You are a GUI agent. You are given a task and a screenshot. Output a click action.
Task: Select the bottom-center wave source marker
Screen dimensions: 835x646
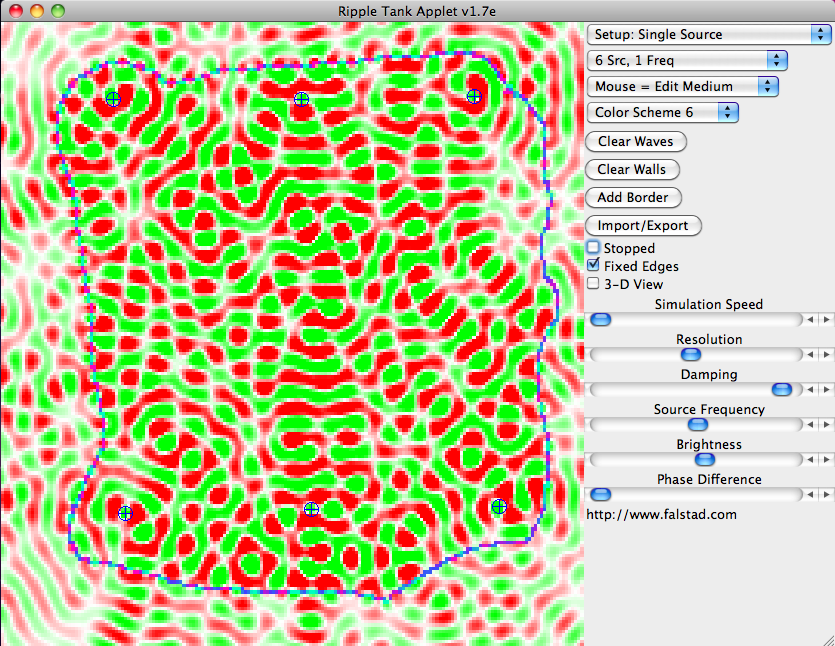coord(312,510)
